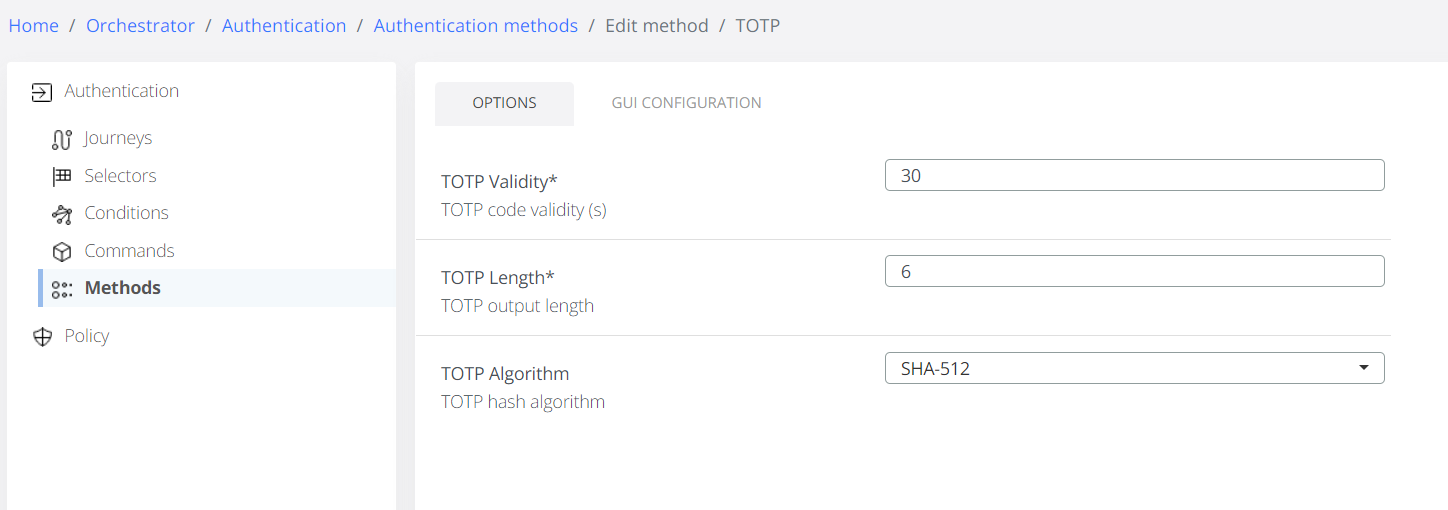Viewport: 1448px width, 510px height.
Task: Click the Journeys route icon
Action: click(62, 139)
